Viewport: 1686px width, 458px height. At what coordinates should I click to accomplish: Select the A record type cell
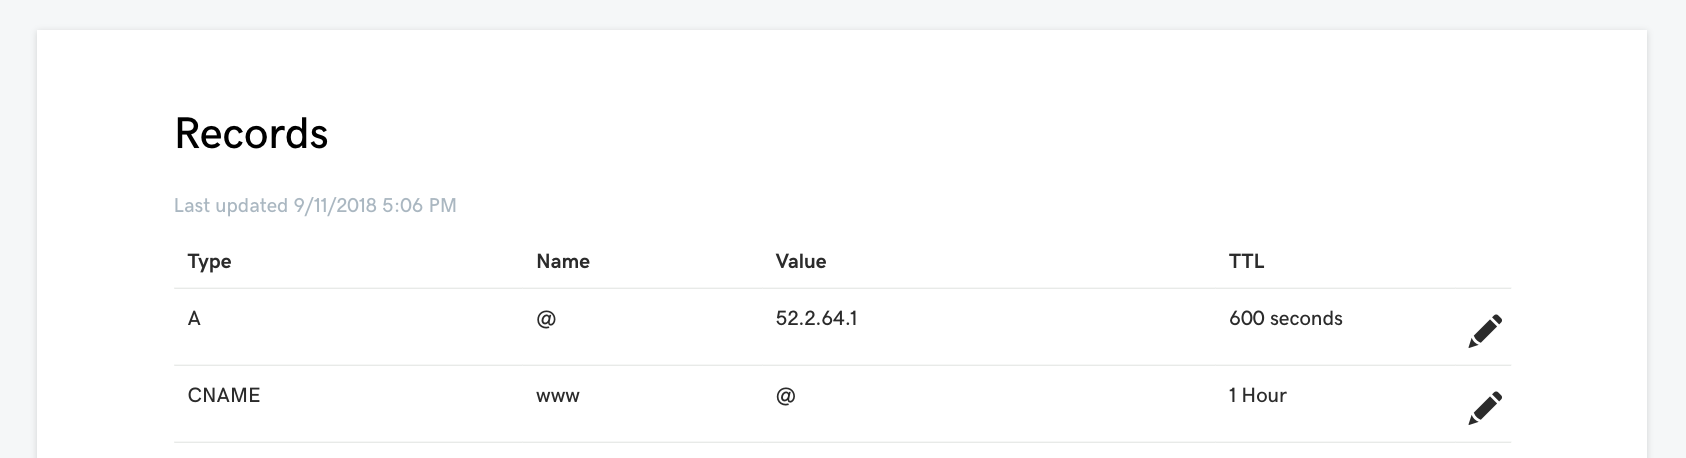pyautogui.click(x=194, y=319)
